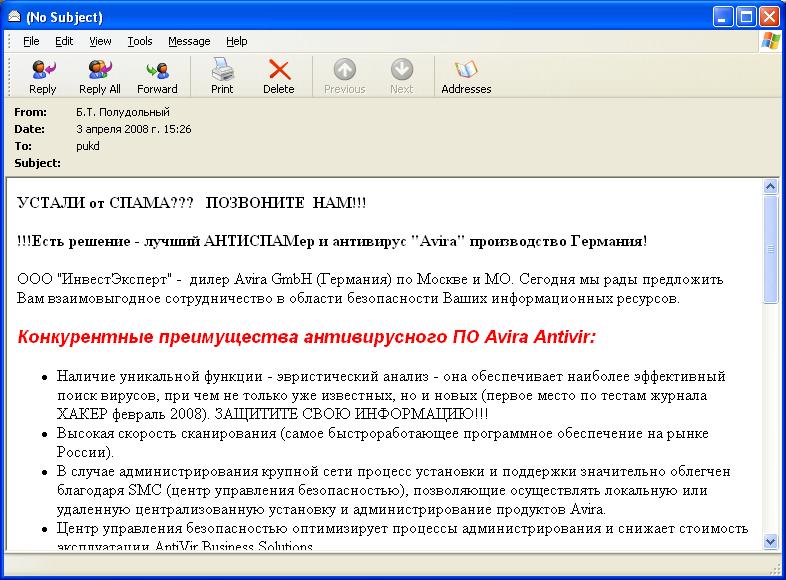Open the Message menu
786x580 pixels.
click(x=189, y=41)
